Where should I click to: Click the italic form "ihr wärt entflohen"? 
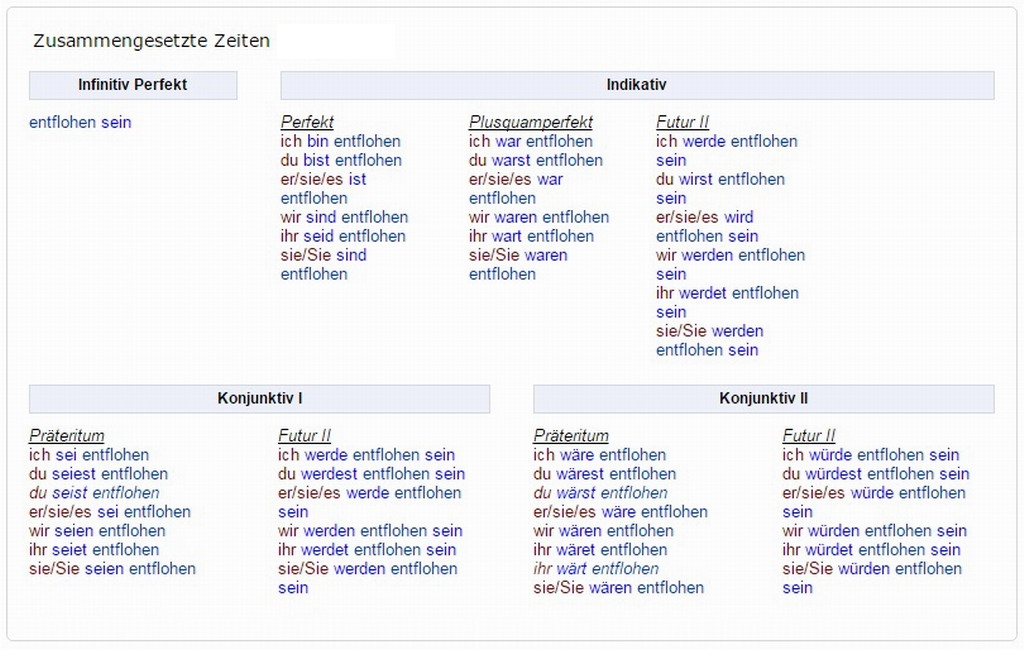pos(596,569)
